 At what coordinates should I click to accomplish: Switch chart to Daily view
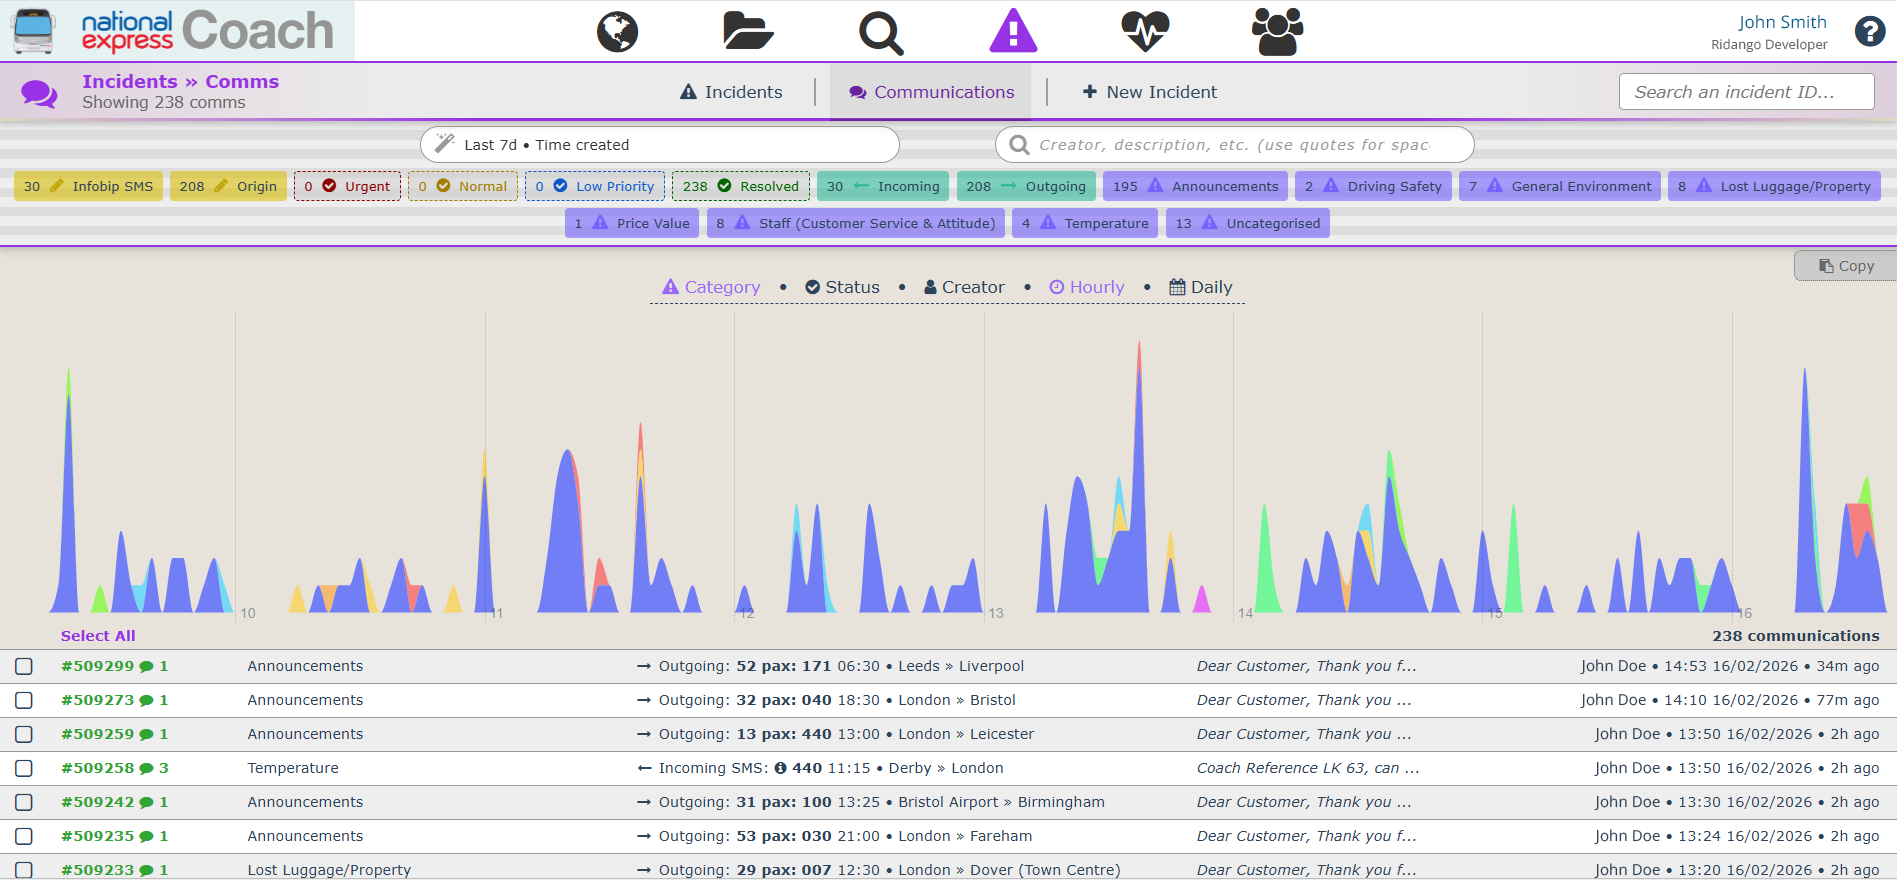pyautogui.click(x=1200, y=287)
